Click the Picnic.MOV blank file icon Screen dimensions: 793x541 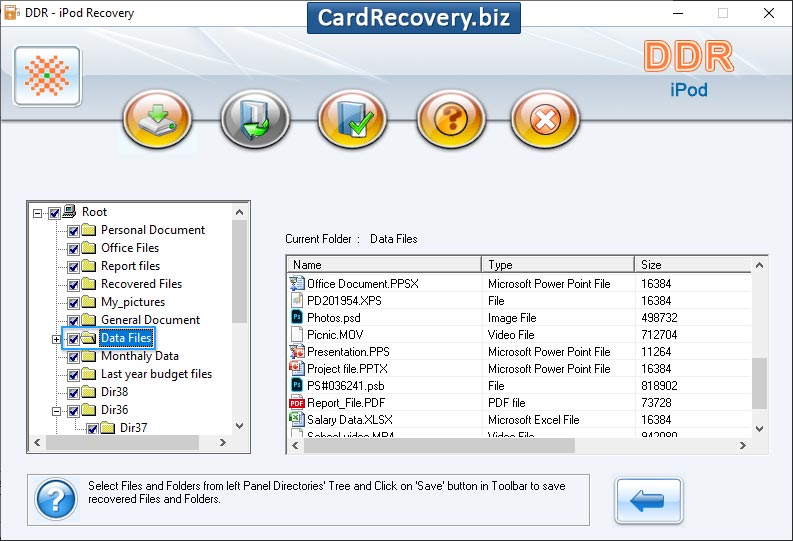[297, 334]
